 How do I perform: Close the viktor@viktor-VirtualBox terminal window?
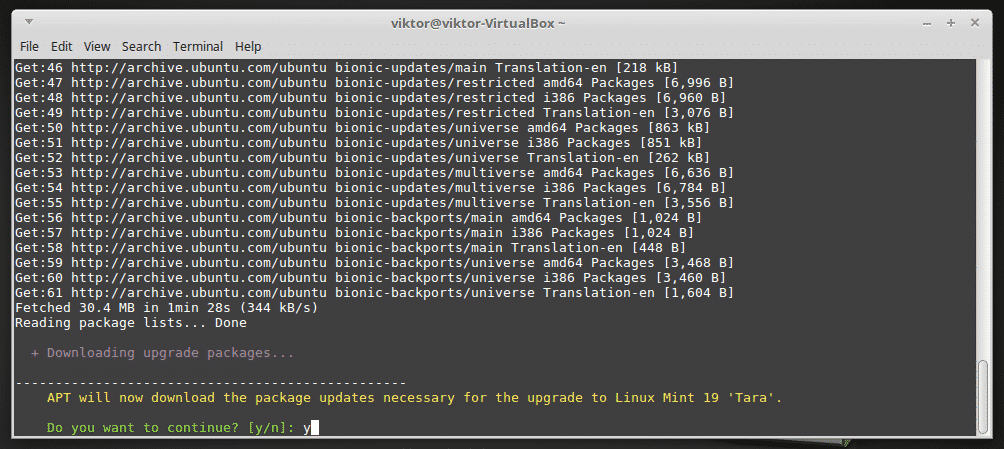(x=975, y=21)
